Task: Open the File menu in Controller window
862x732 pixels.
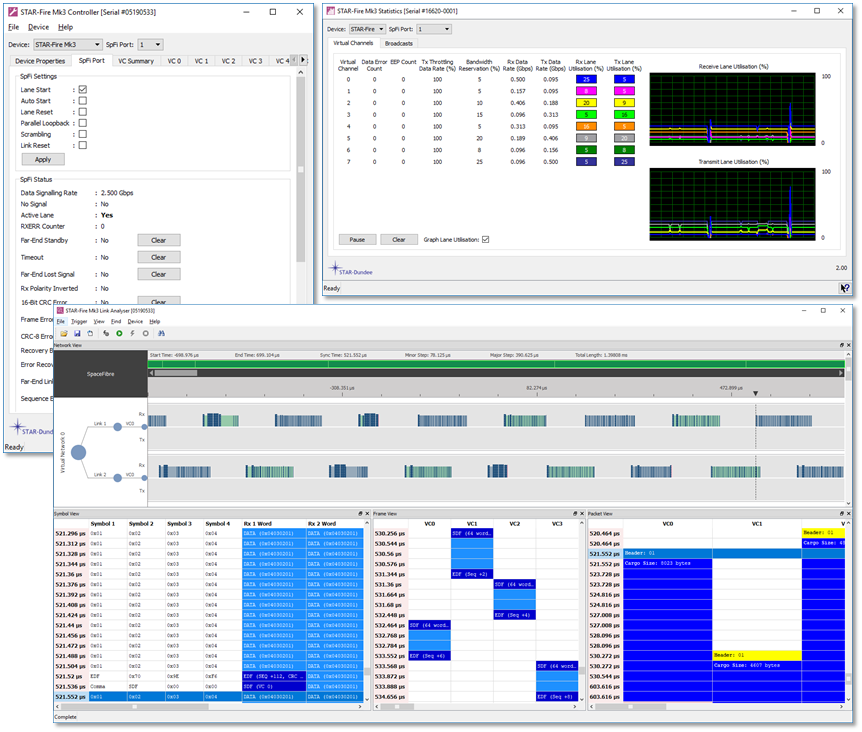Action: point(14,27)
